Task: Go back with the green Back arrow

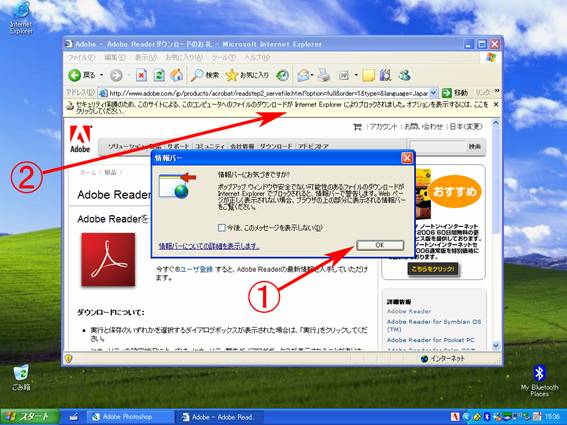Action: point(75,75)
